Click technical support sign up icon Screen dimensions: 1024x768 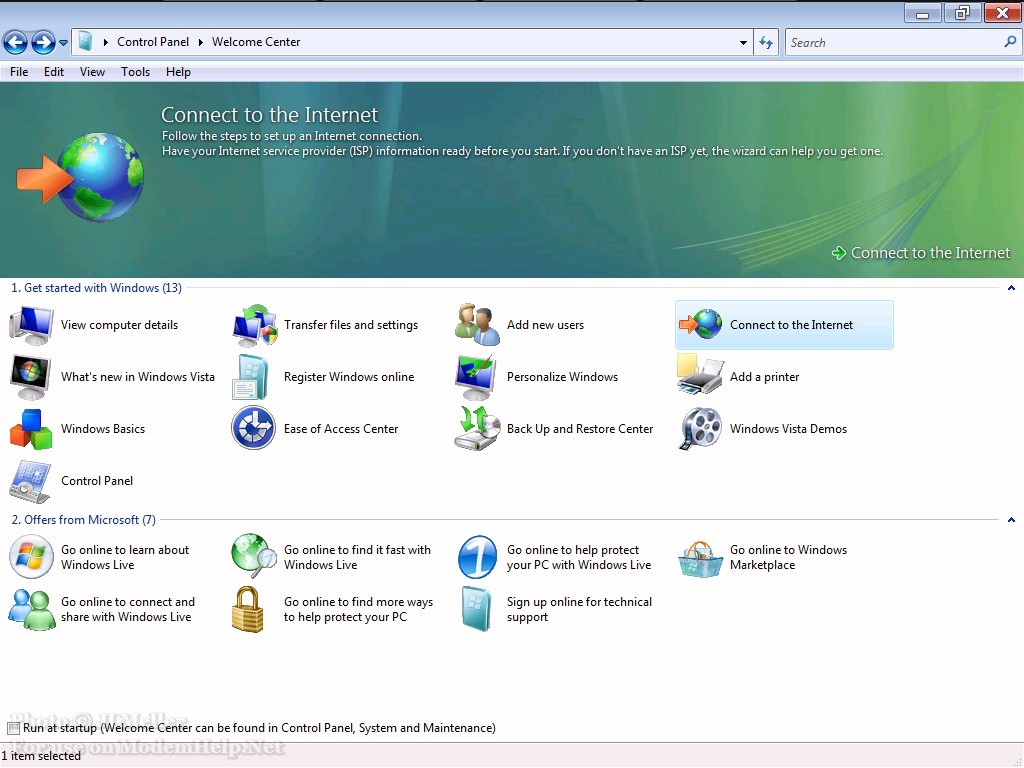pyautogui.click(x=476, y=609)
